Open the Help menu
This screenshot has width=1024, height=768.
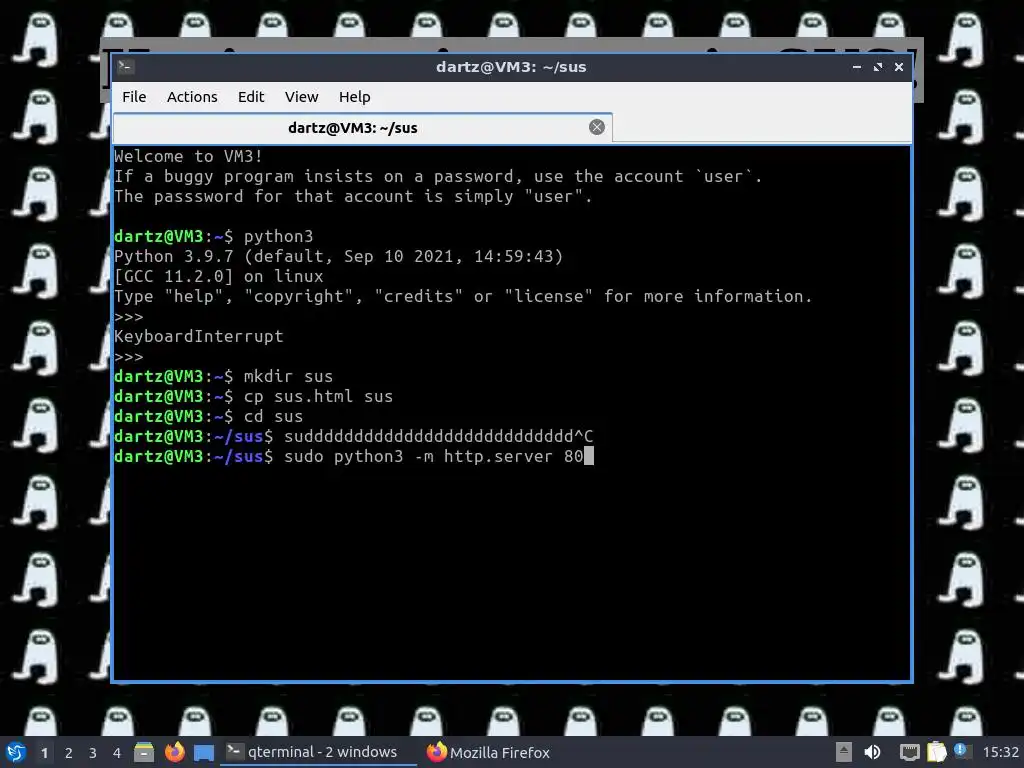[355, 97]
